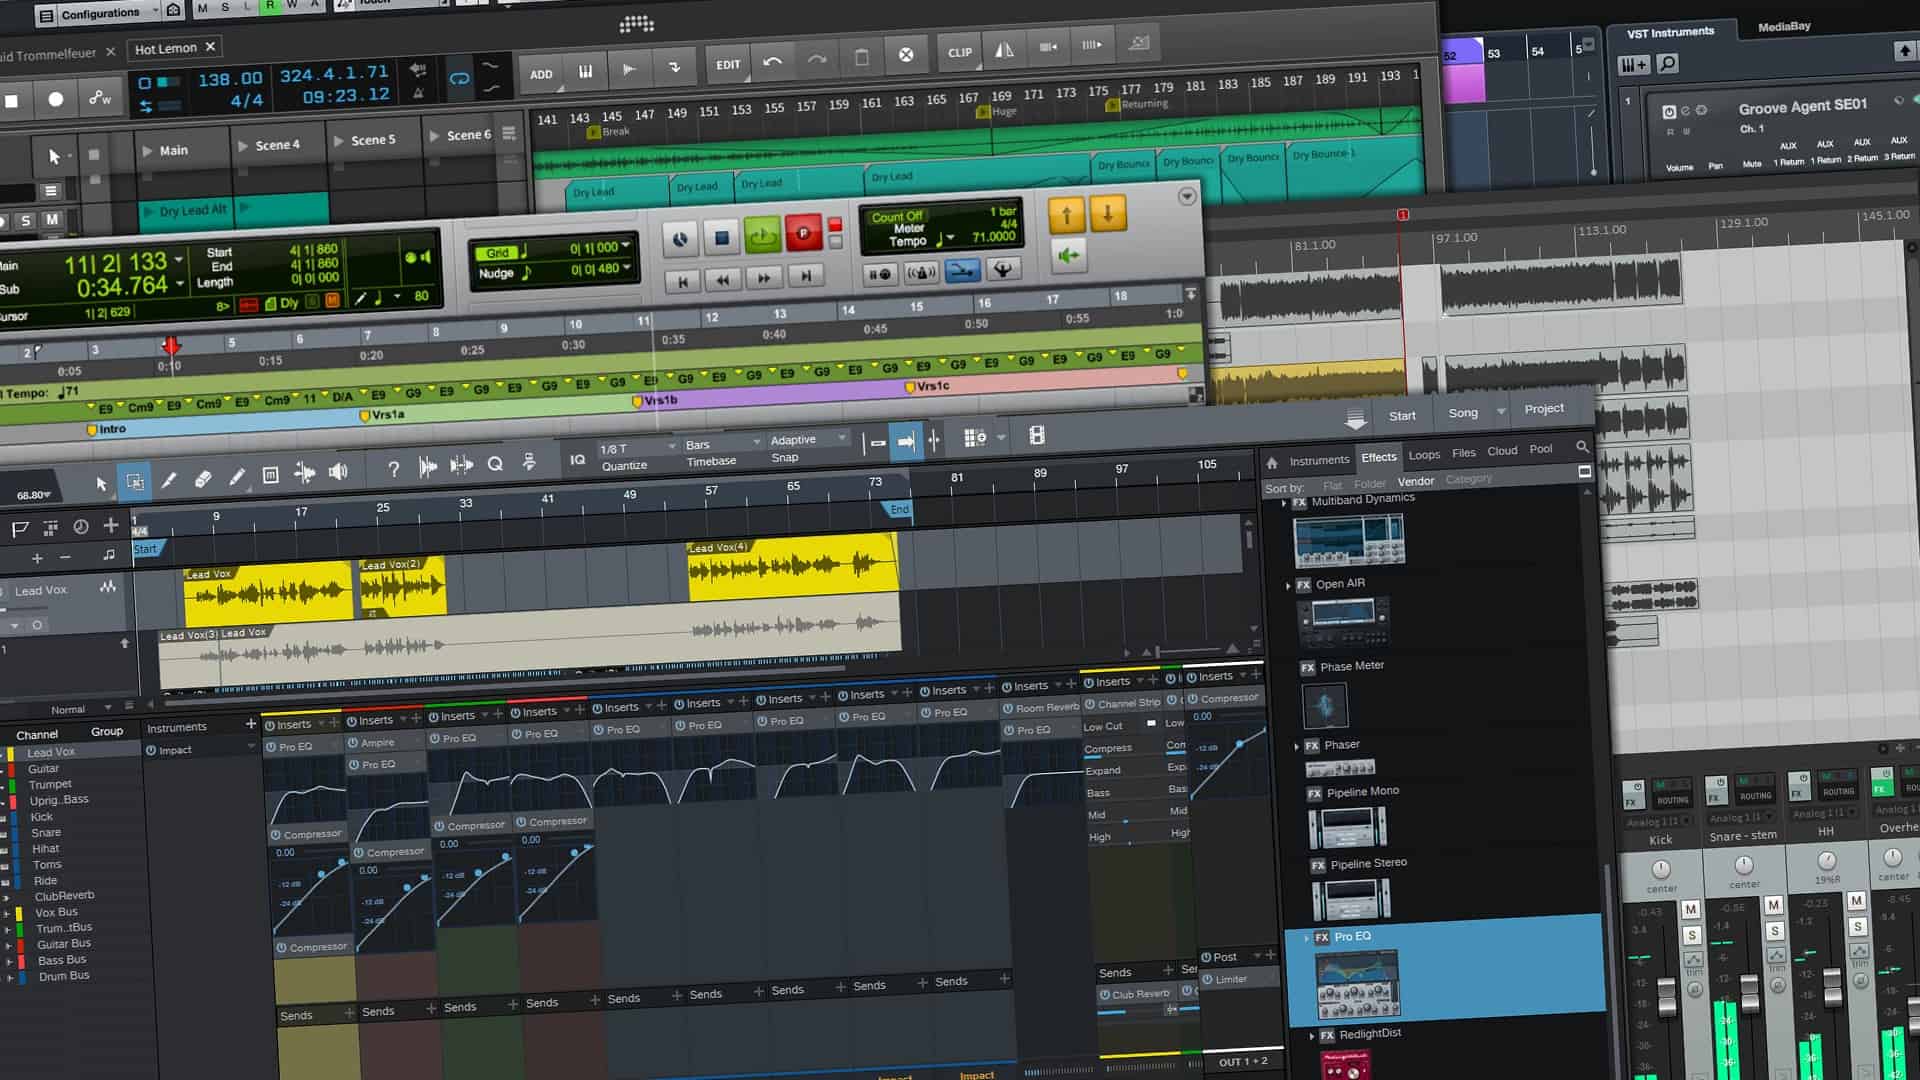Click the EDIT button in top toolbar
The width and height of the screenshot is (1920, 1080).
coord(728,65)
